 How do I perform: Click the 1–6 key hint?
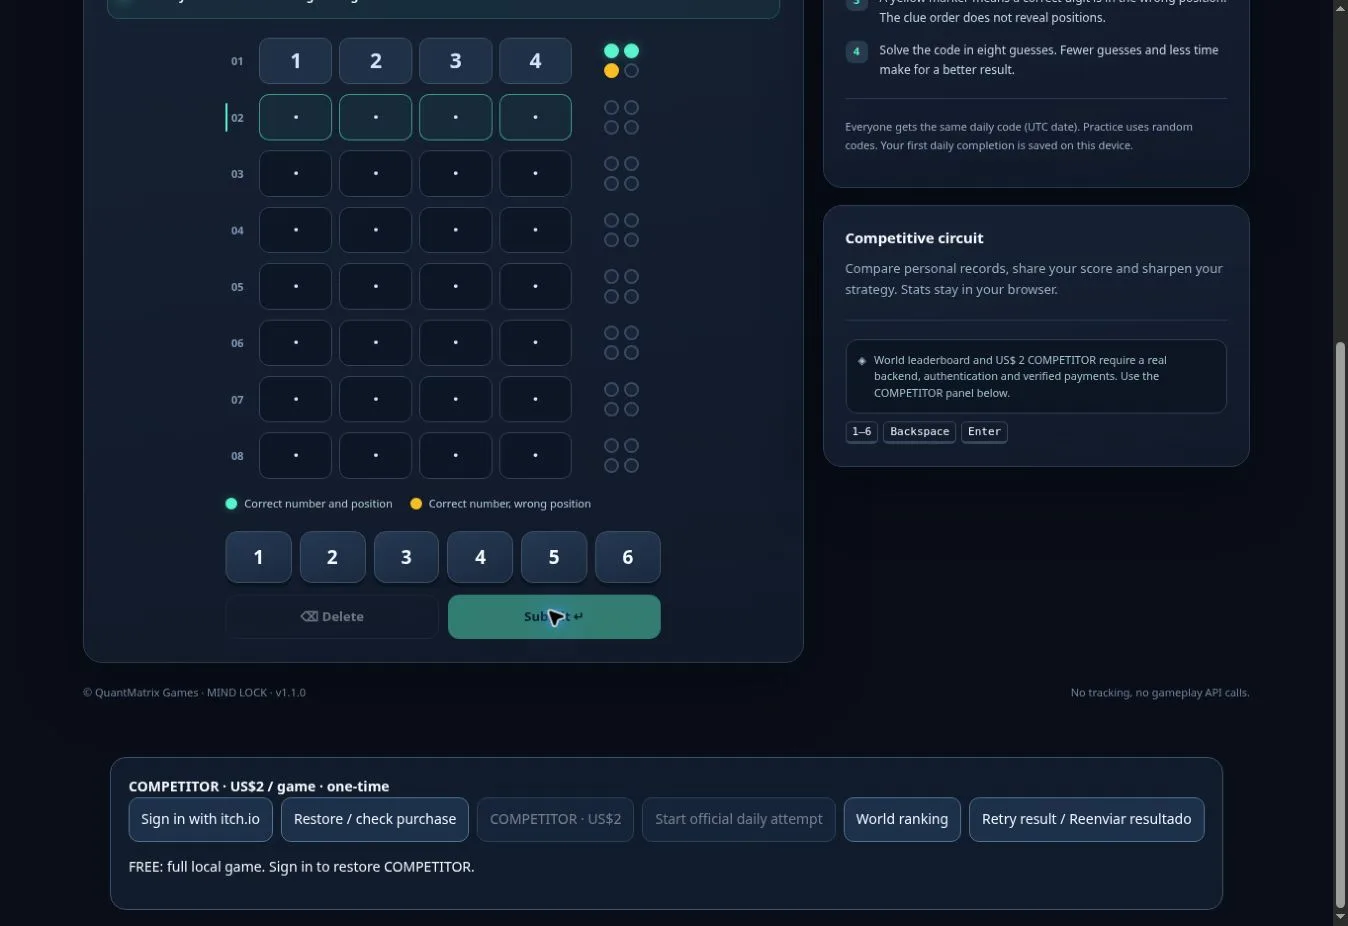862,432
